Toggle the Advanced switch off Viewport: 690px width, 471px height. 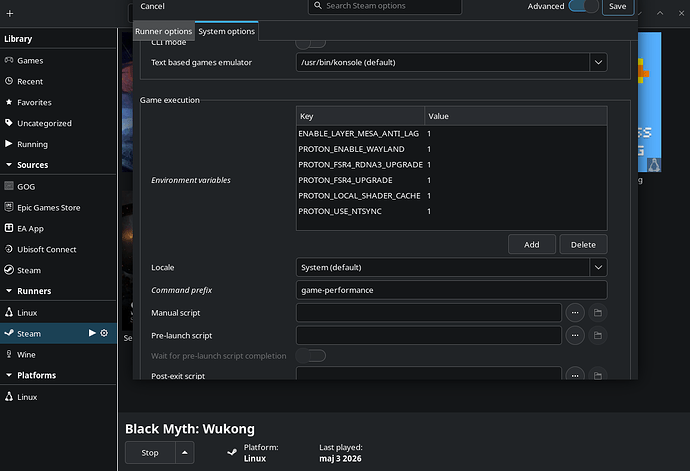click(584, 6)
